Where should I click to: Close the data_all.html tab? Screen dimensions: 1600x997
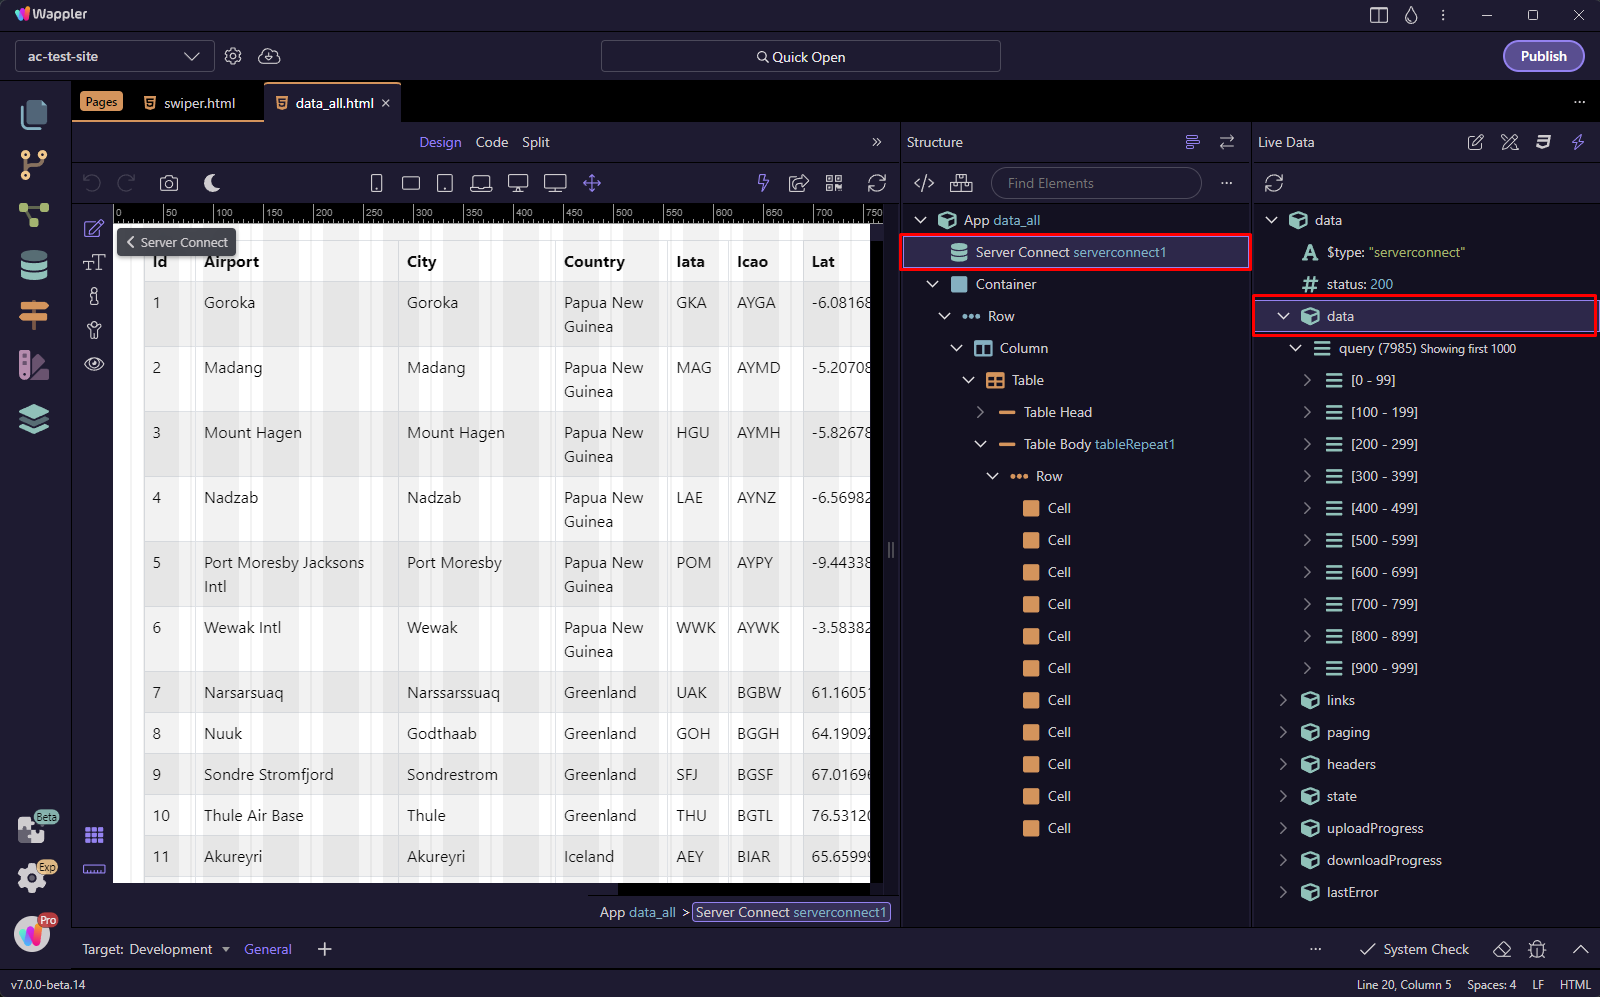385,103
